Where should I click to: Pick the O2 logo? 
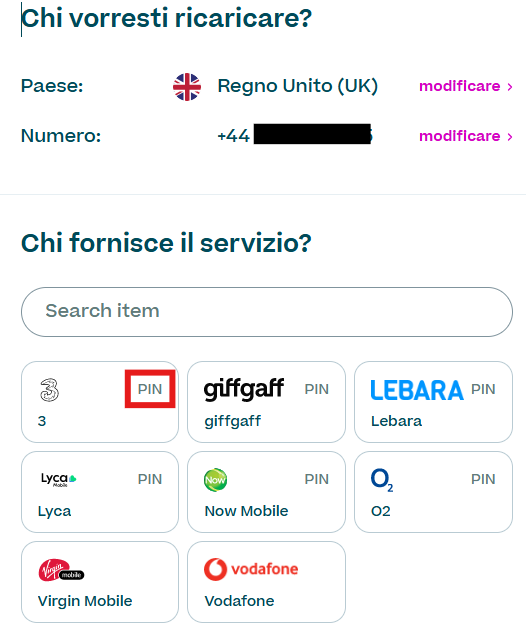point(382,480)
